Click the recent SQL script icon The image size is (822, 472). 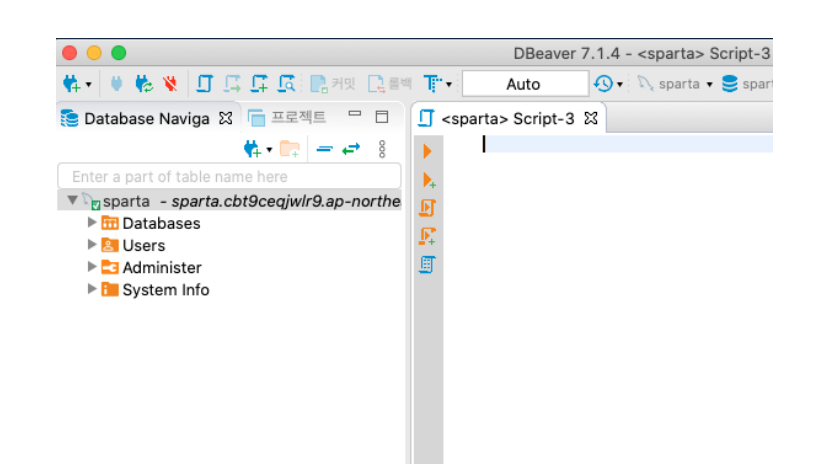[232, 83]
